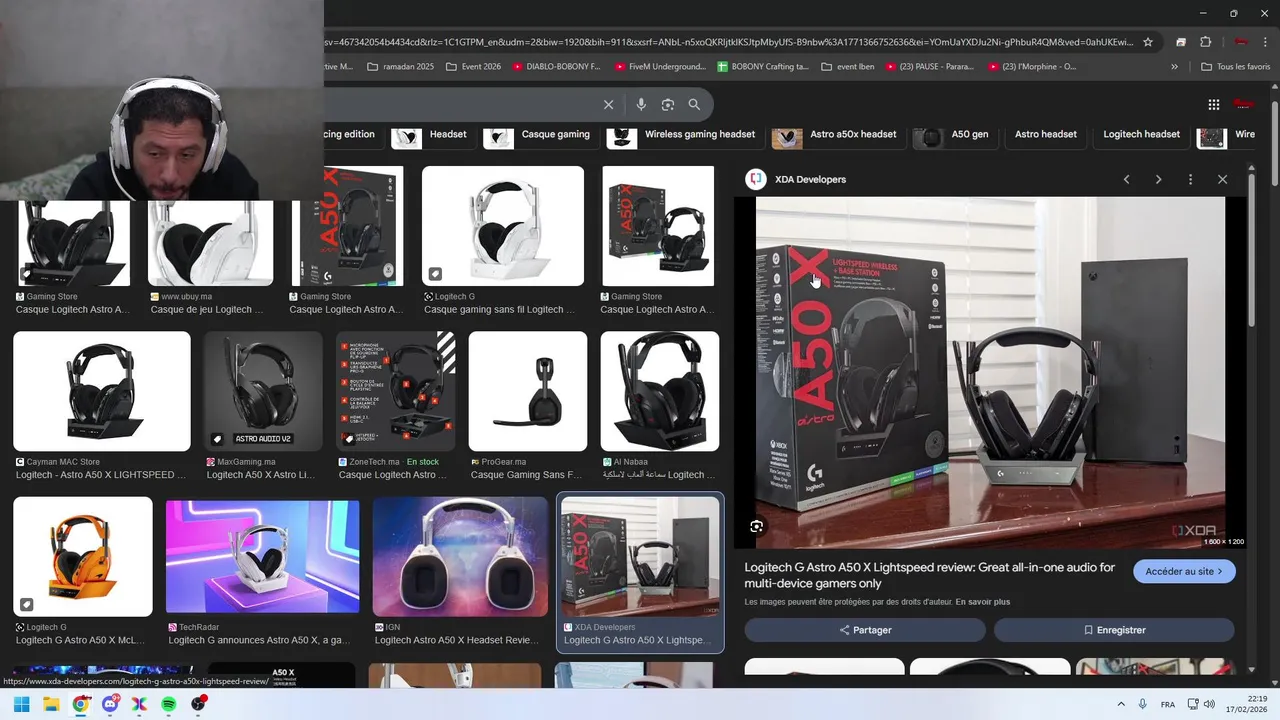Open the Windows Start menu
1280x720 pixels.
coord(22,704)
